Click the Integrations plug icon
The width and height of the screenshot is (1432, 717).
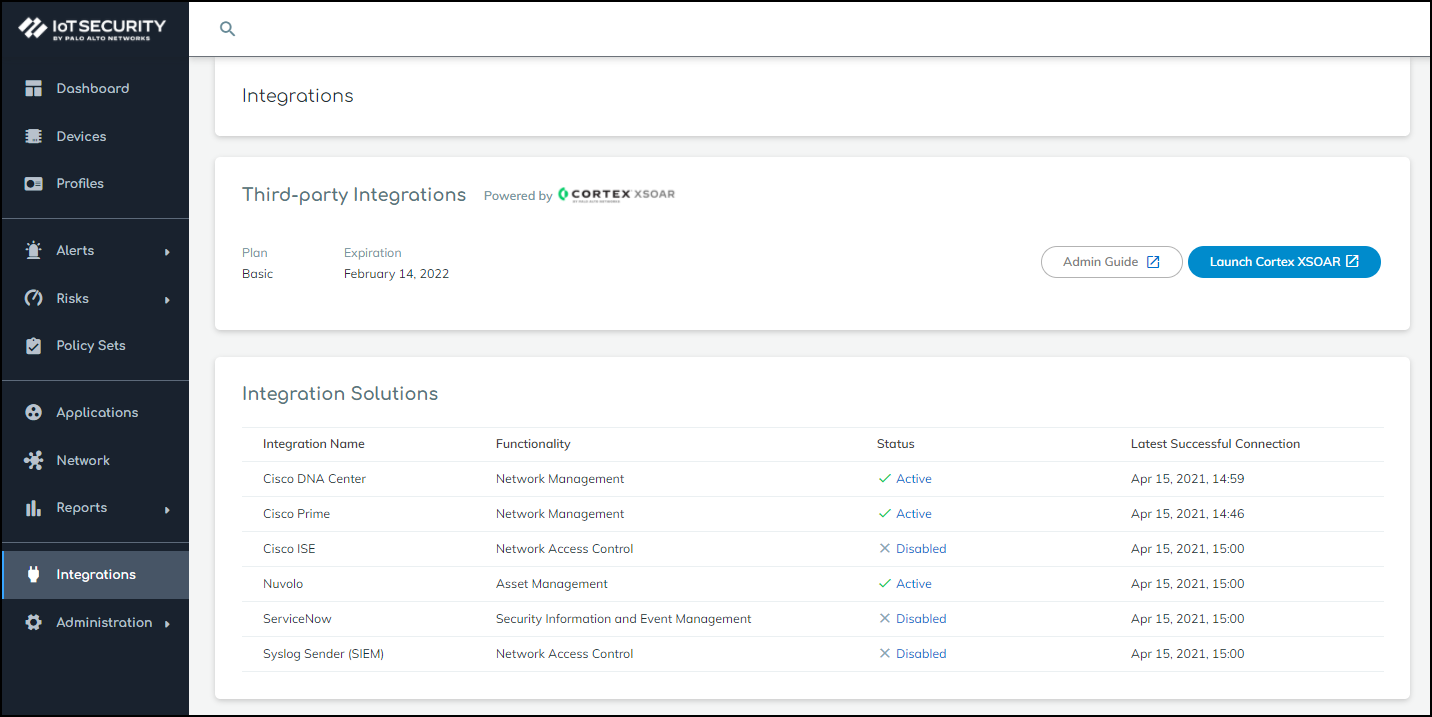34,575
